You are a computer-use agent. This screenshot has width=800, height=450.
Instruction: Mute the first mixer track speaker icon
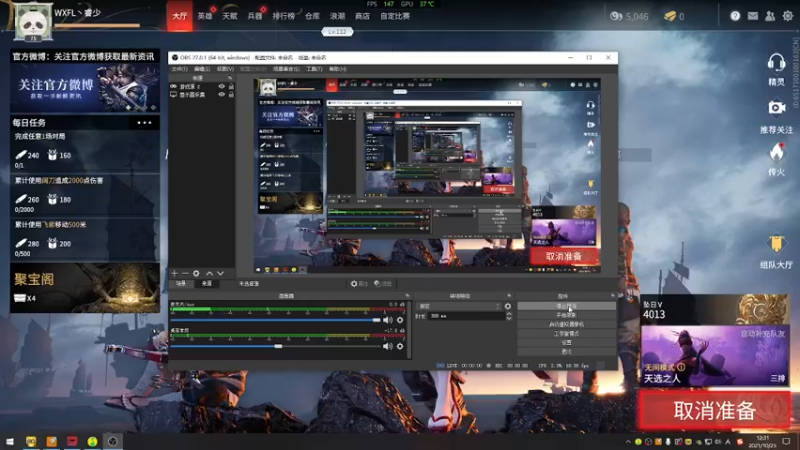(x=388, y=320)
